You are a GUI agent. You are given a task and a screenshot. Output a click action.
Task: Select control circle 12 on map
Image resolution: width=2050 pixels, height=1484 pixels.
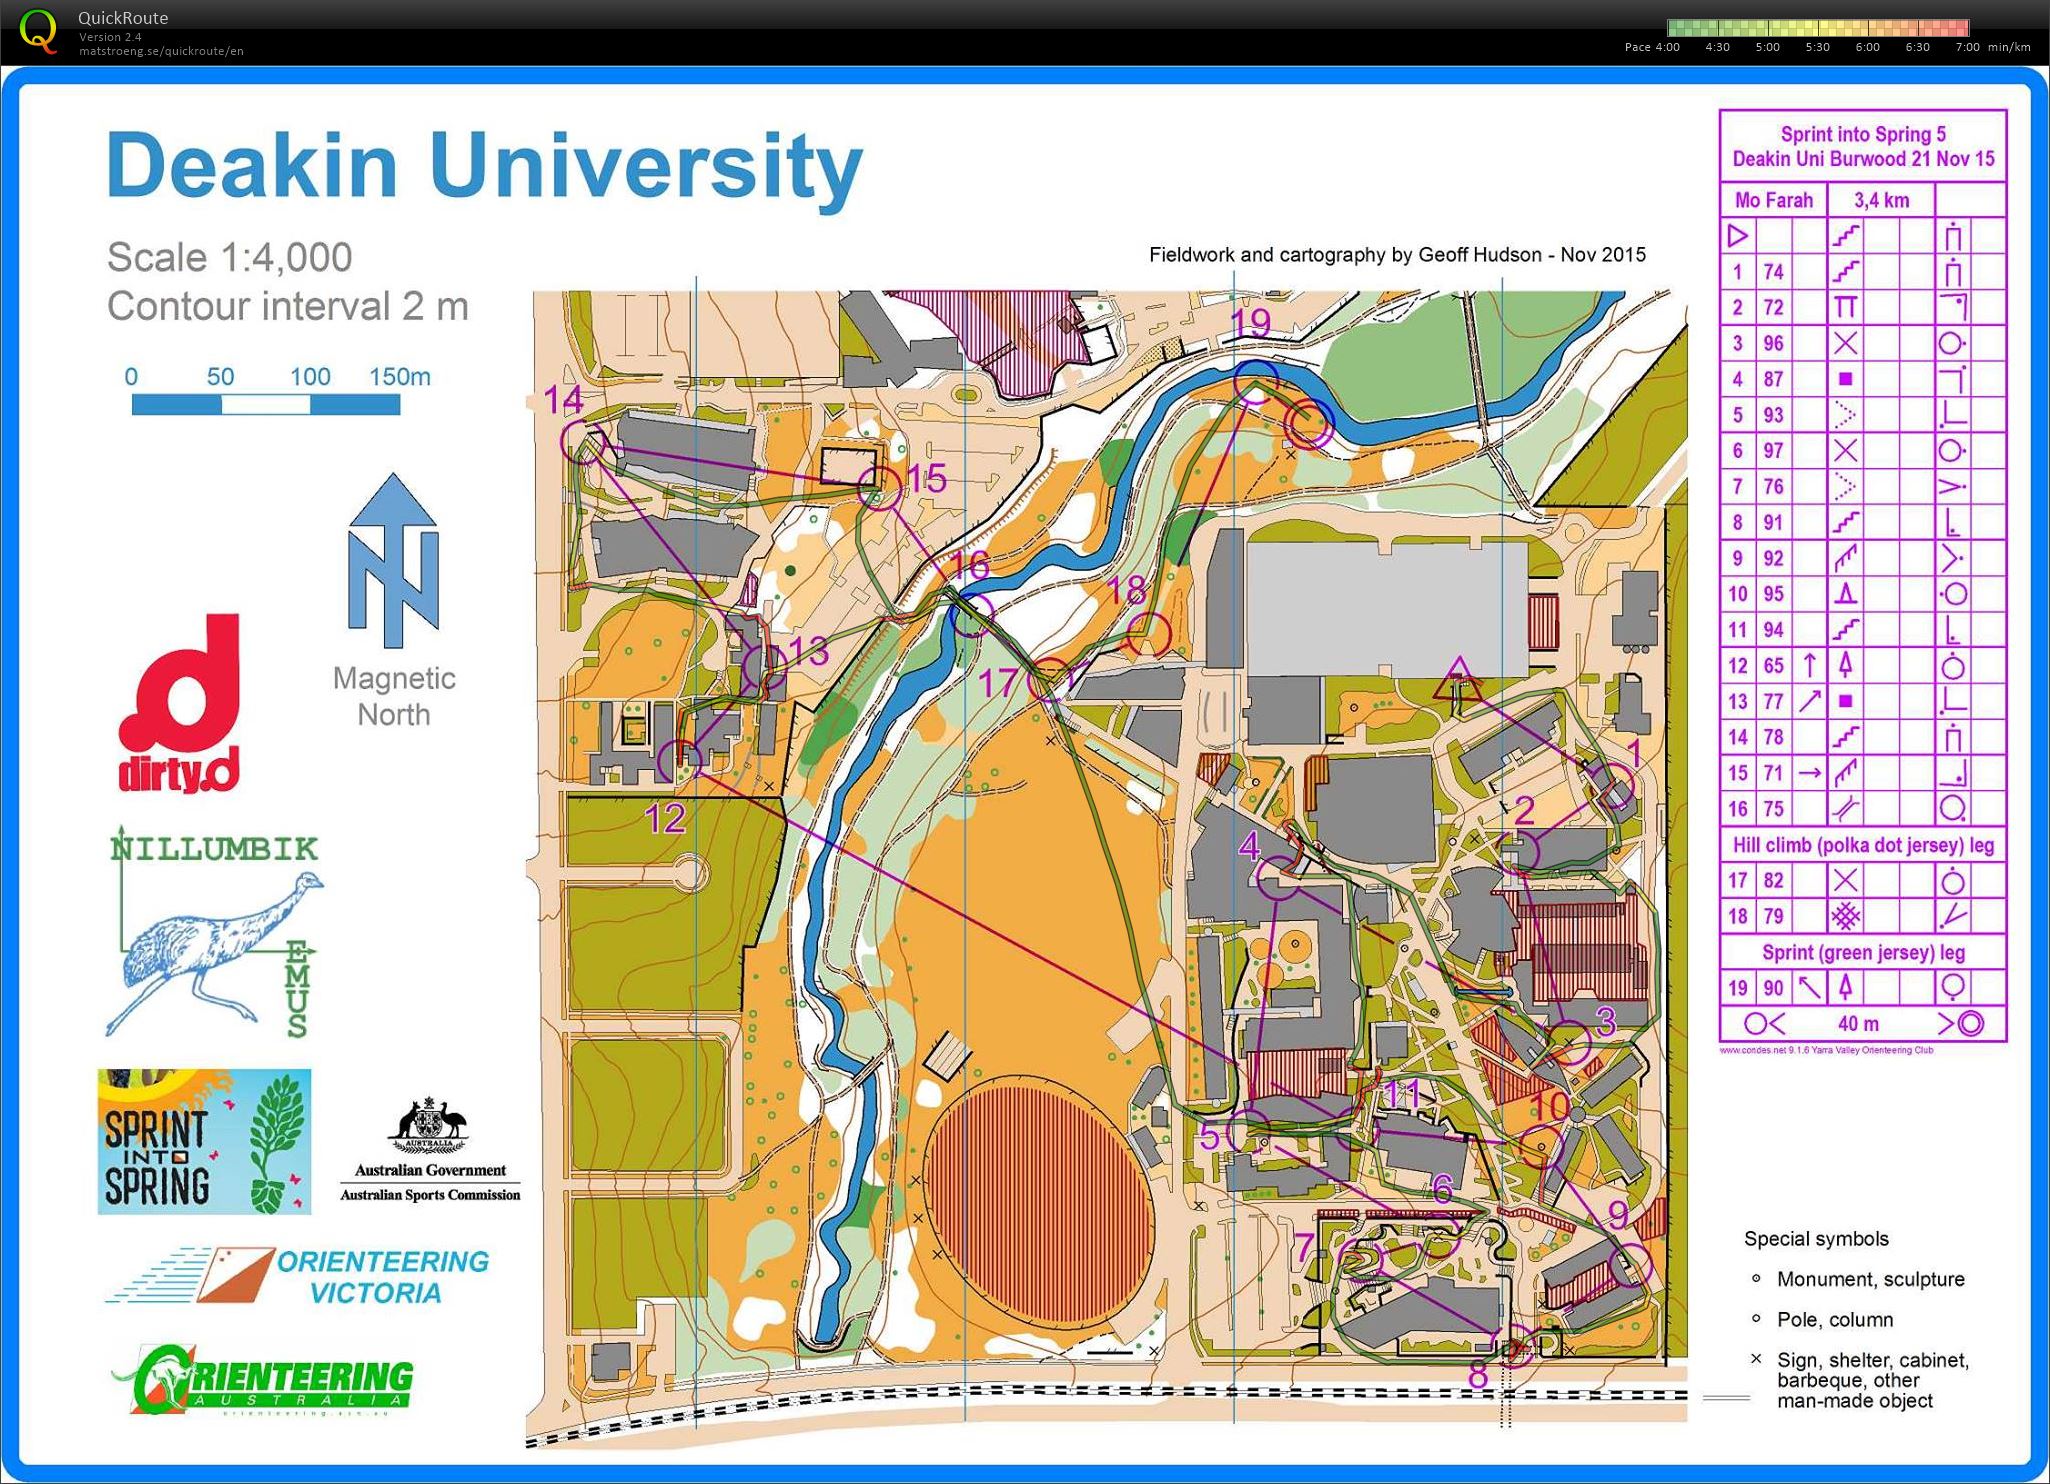pyautogui.click(x=680, y=761)
